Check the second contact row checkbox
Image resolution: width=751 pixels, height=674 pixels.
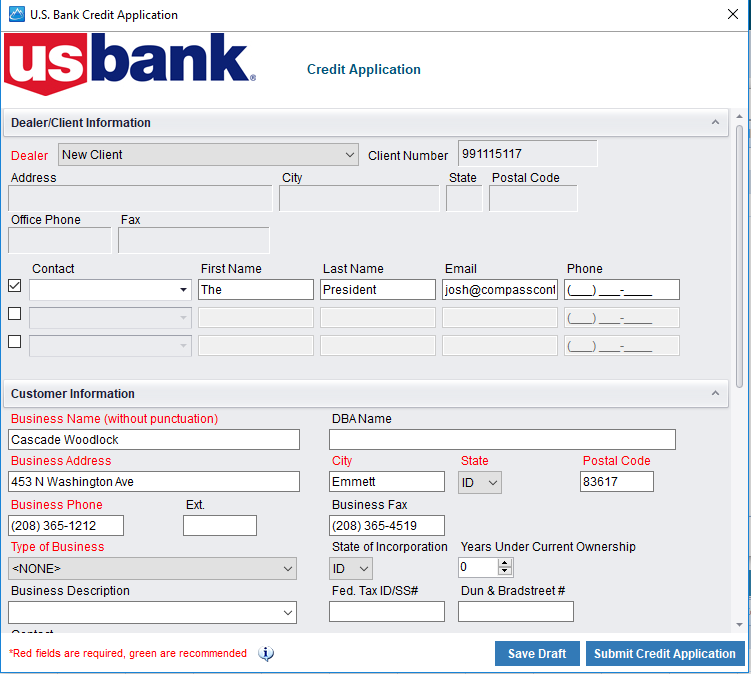pos(15,314)
